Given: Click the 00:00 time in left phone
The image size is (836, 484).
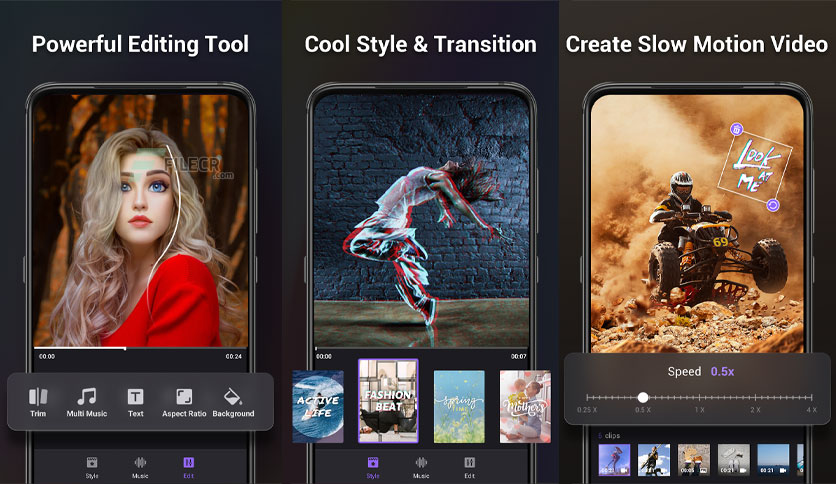Looking at the screenshot, I should point(47,356).
